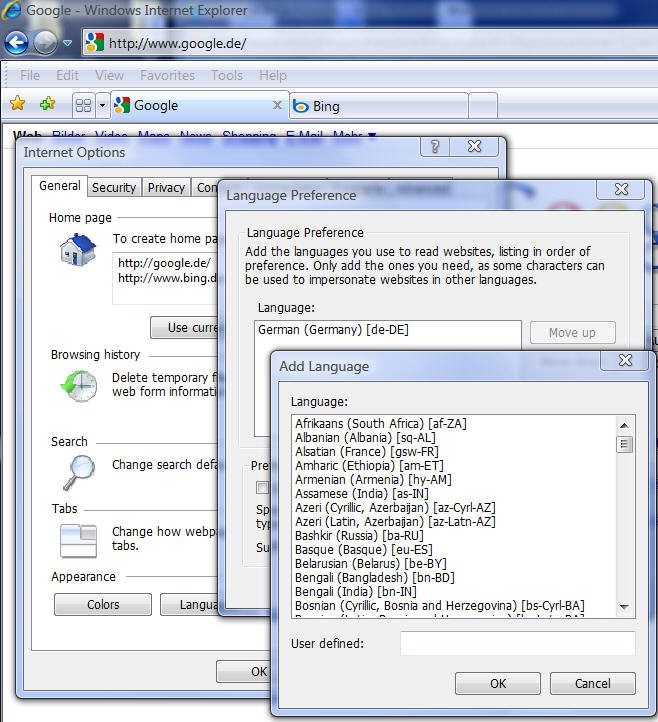658x722 pixels.
Task: Click the Tabs section window icon
Action: point(79,541)
